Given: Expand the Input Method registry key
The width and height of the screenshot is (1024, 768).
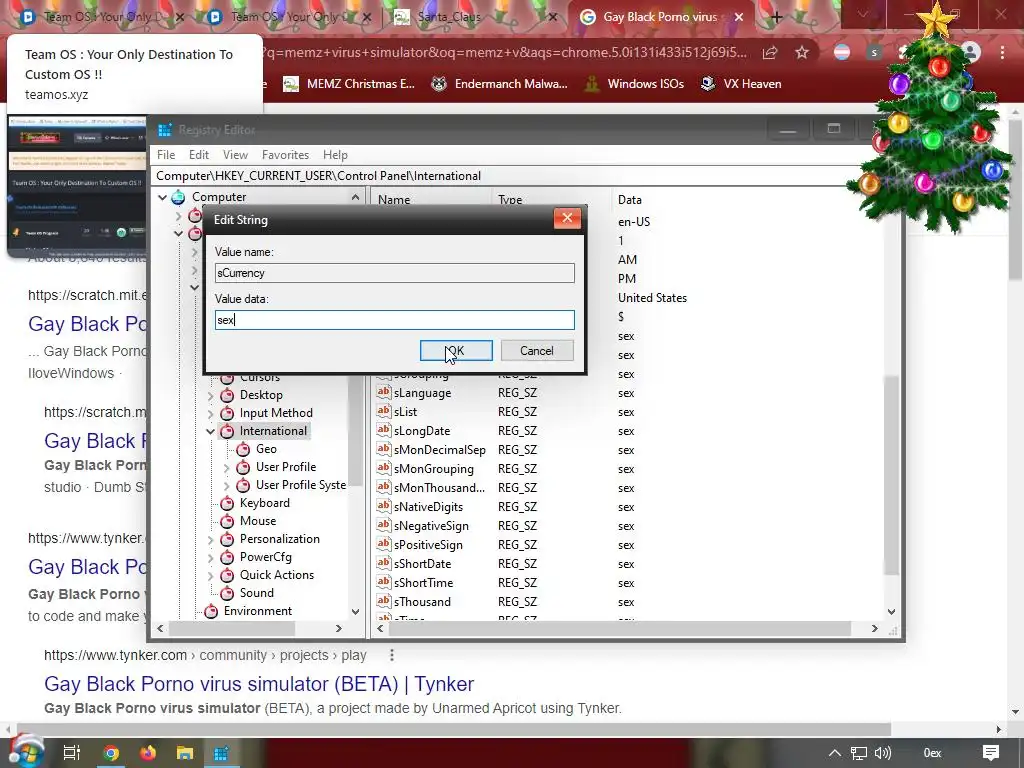Looking at the screenshot, I should point(210,413).
